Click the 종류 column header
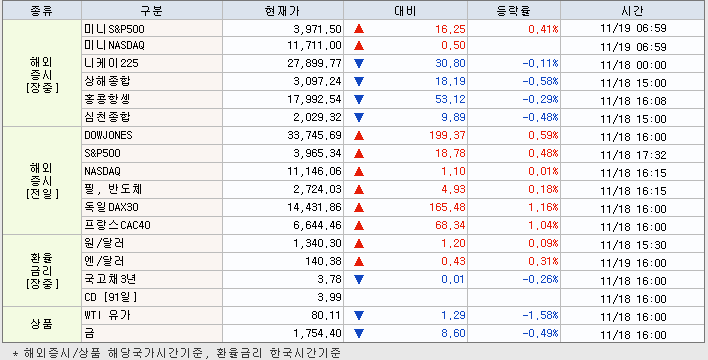The height and width of the screenshot is (360, 708). pos(42,10)
